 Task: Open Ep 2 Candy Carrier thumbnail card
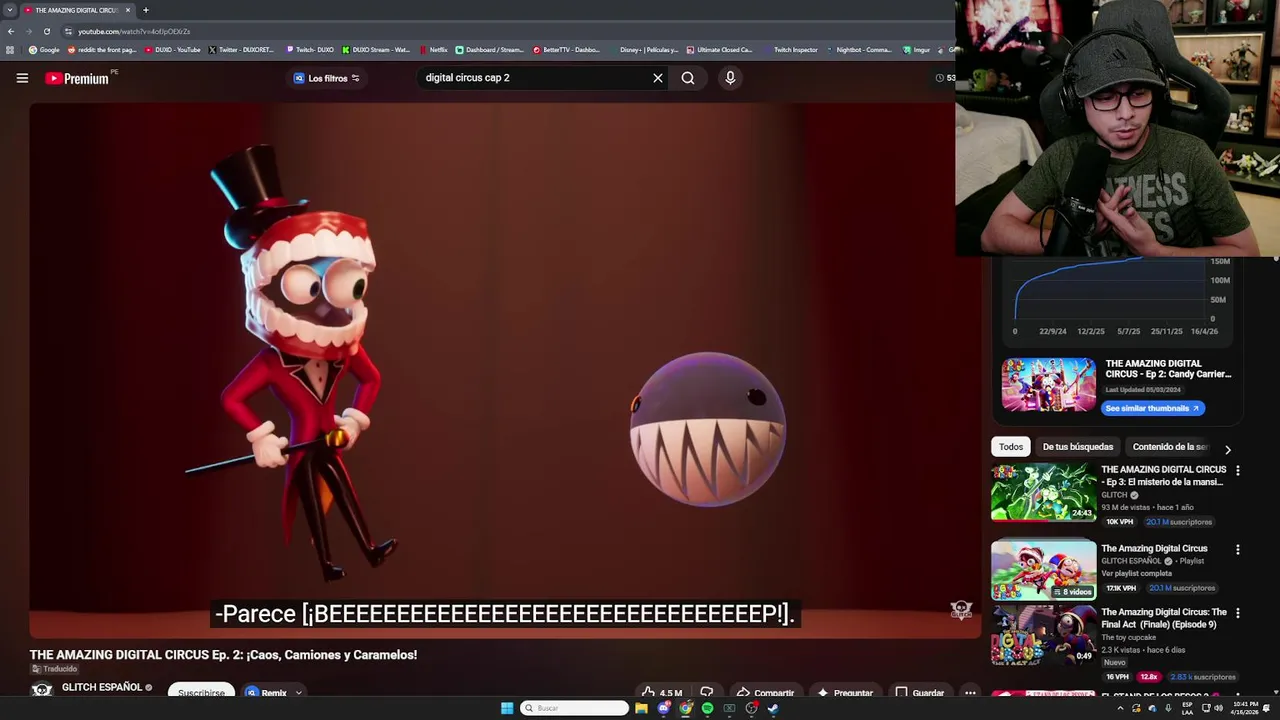tap(1048, 385)
